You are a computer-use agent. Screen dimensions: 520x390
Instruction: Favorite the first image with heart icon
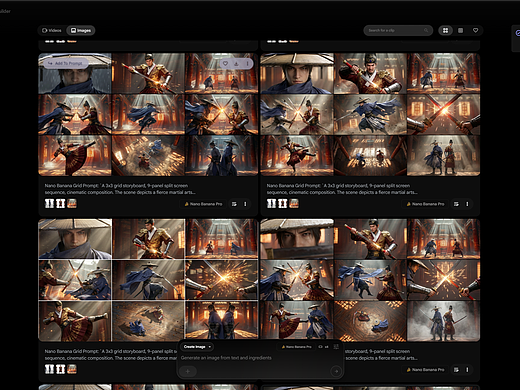(x=225, y=63)
